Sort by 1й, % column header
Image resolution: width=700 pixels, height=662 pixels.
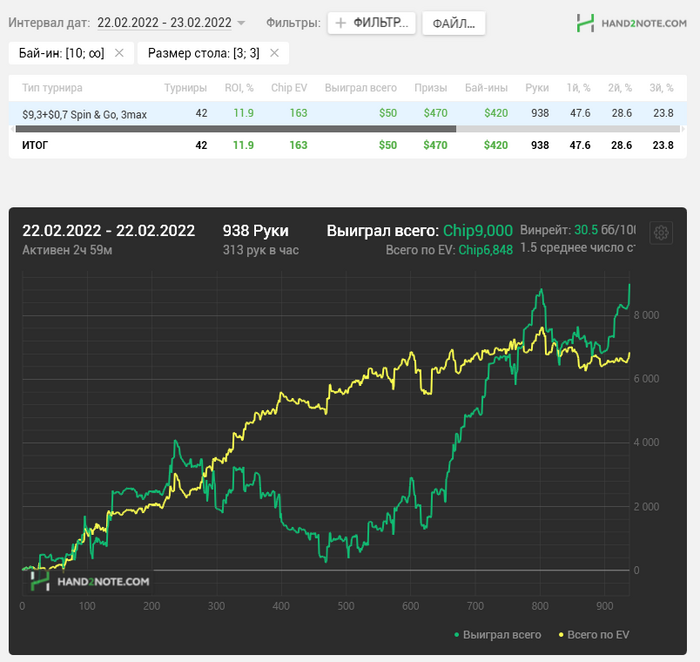tap(579, 88)
